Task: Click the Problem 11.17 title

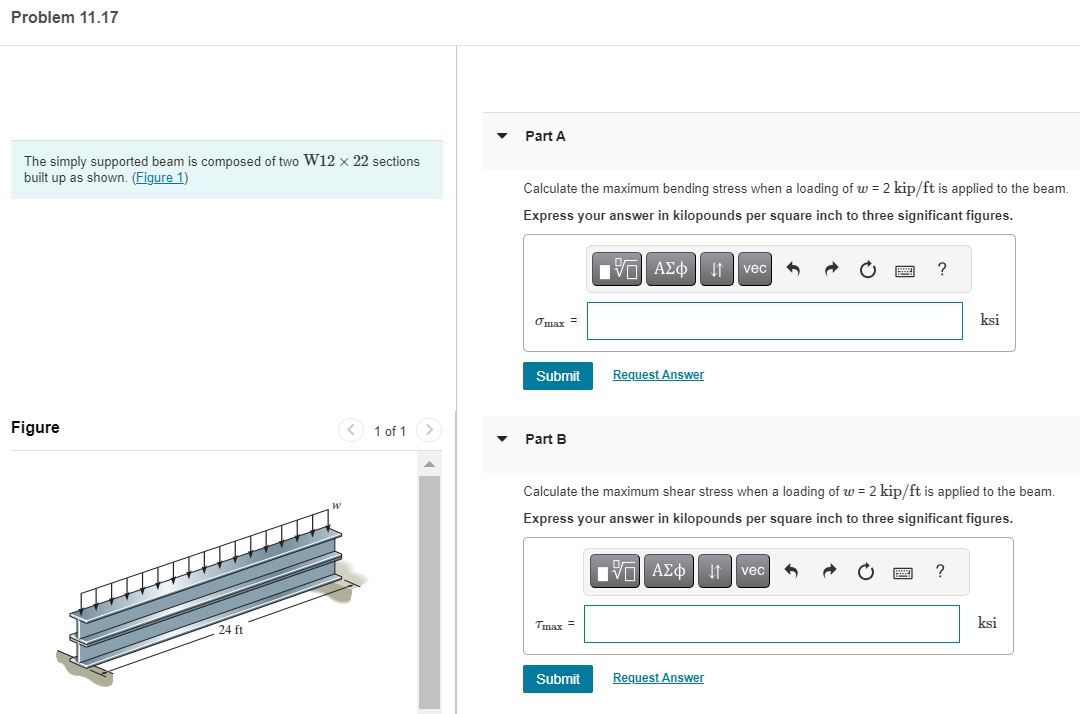Action: [x=65, y=18]
